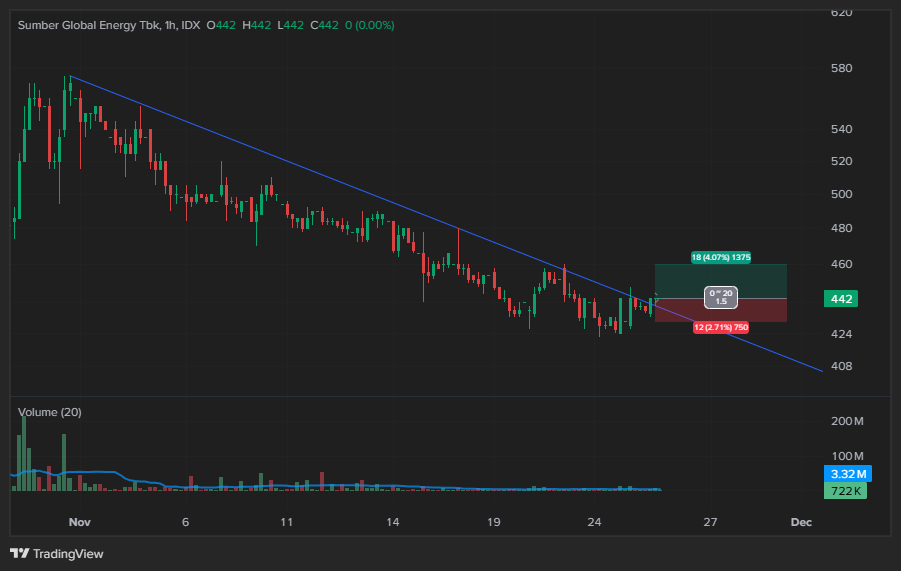
Task: Click the green 722K volume tag
Action: [845, 491]
